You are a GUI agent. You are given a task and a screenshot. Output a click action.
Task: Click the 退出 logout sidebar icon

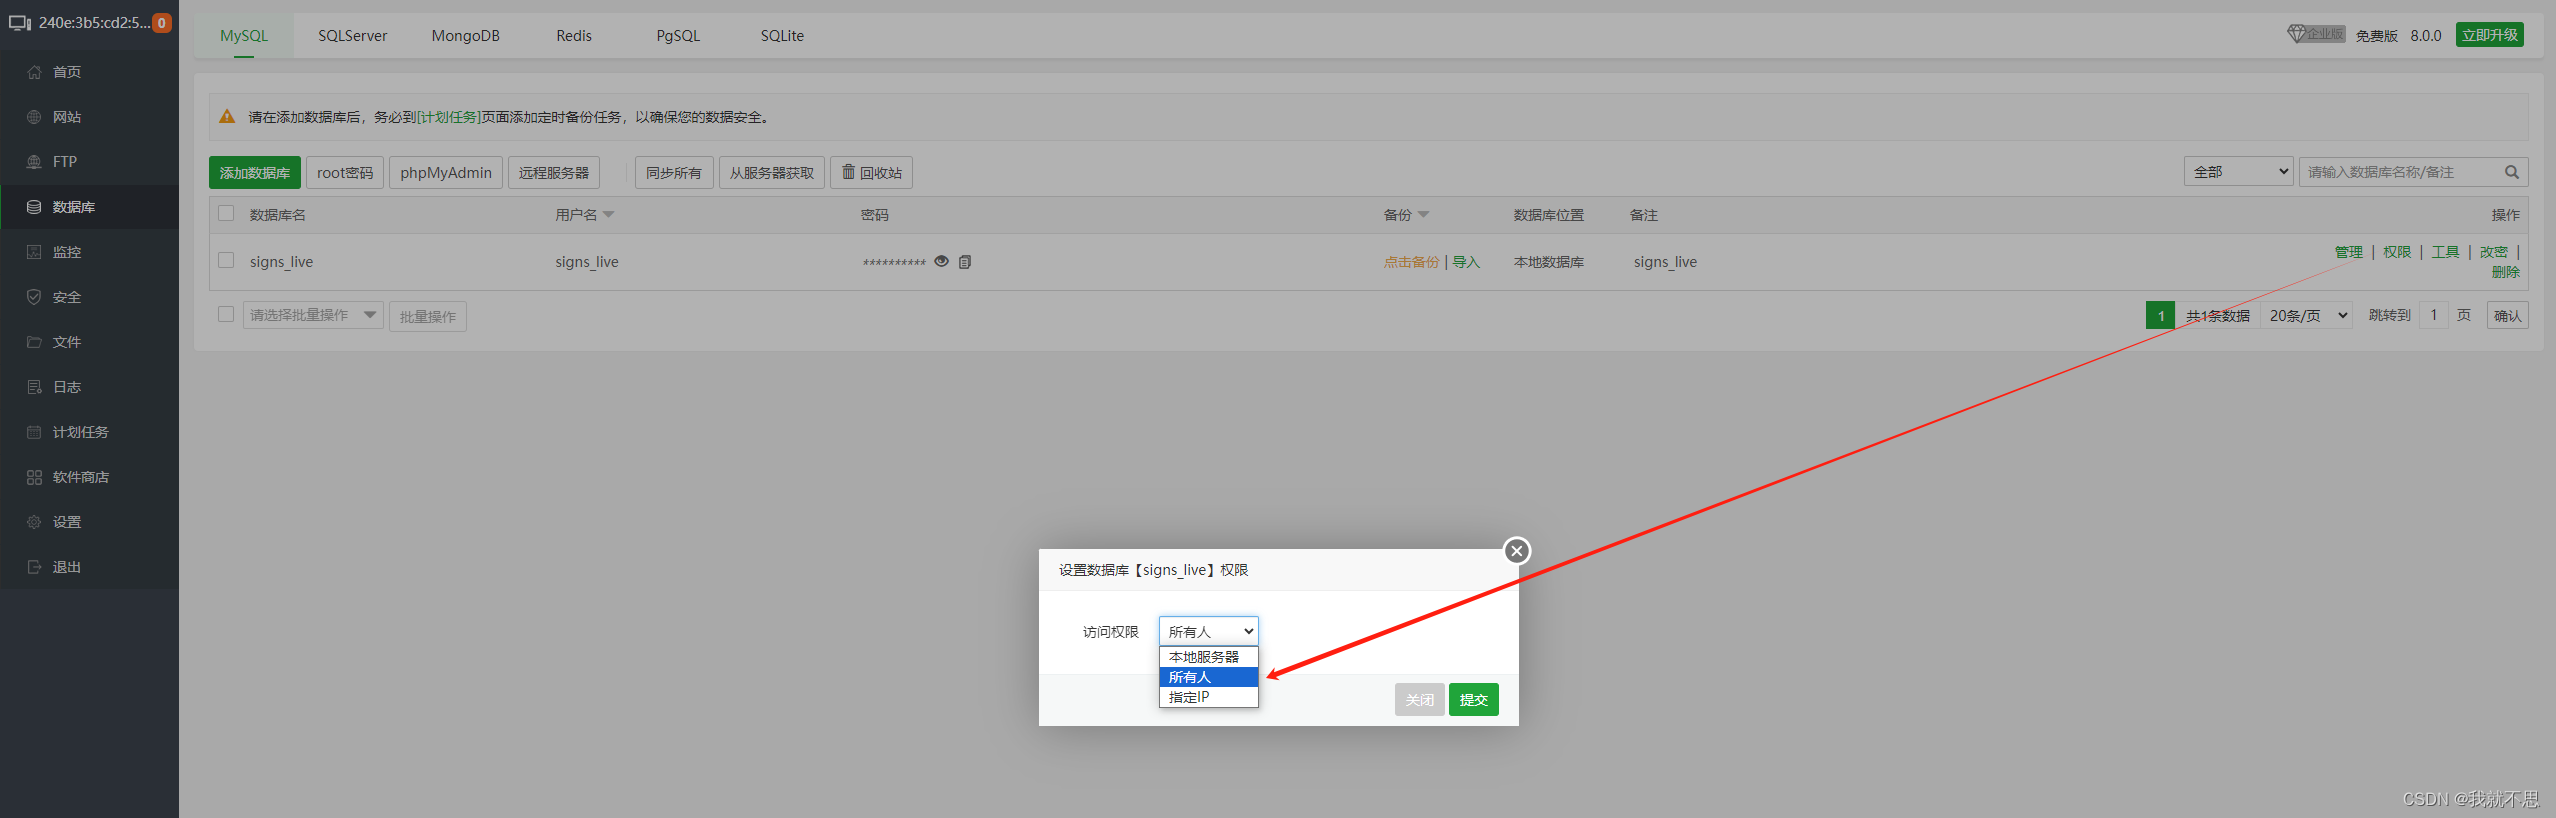(34, 567)
